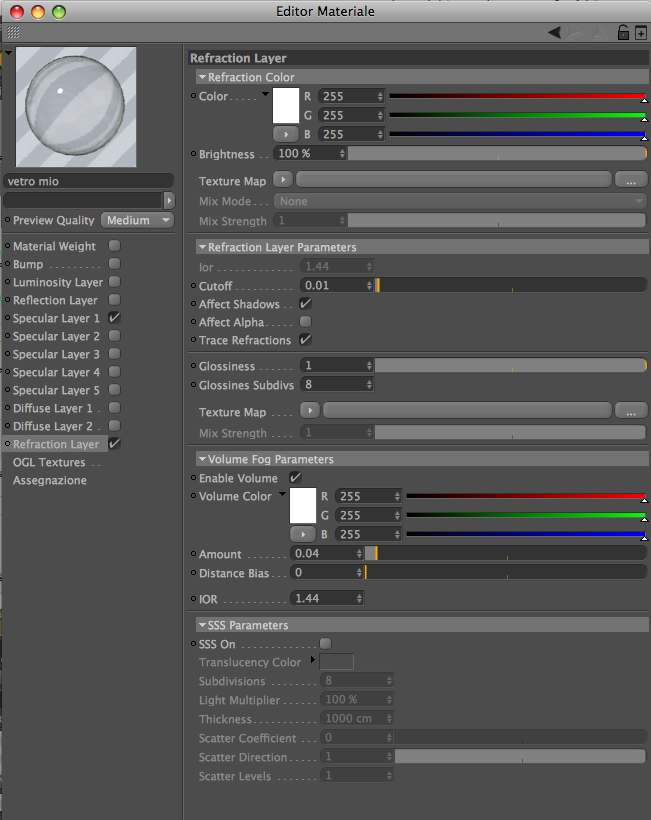The image size is (651, 820).
Task: Click the white Volume Color swatch
Action: tap(303, 506)
